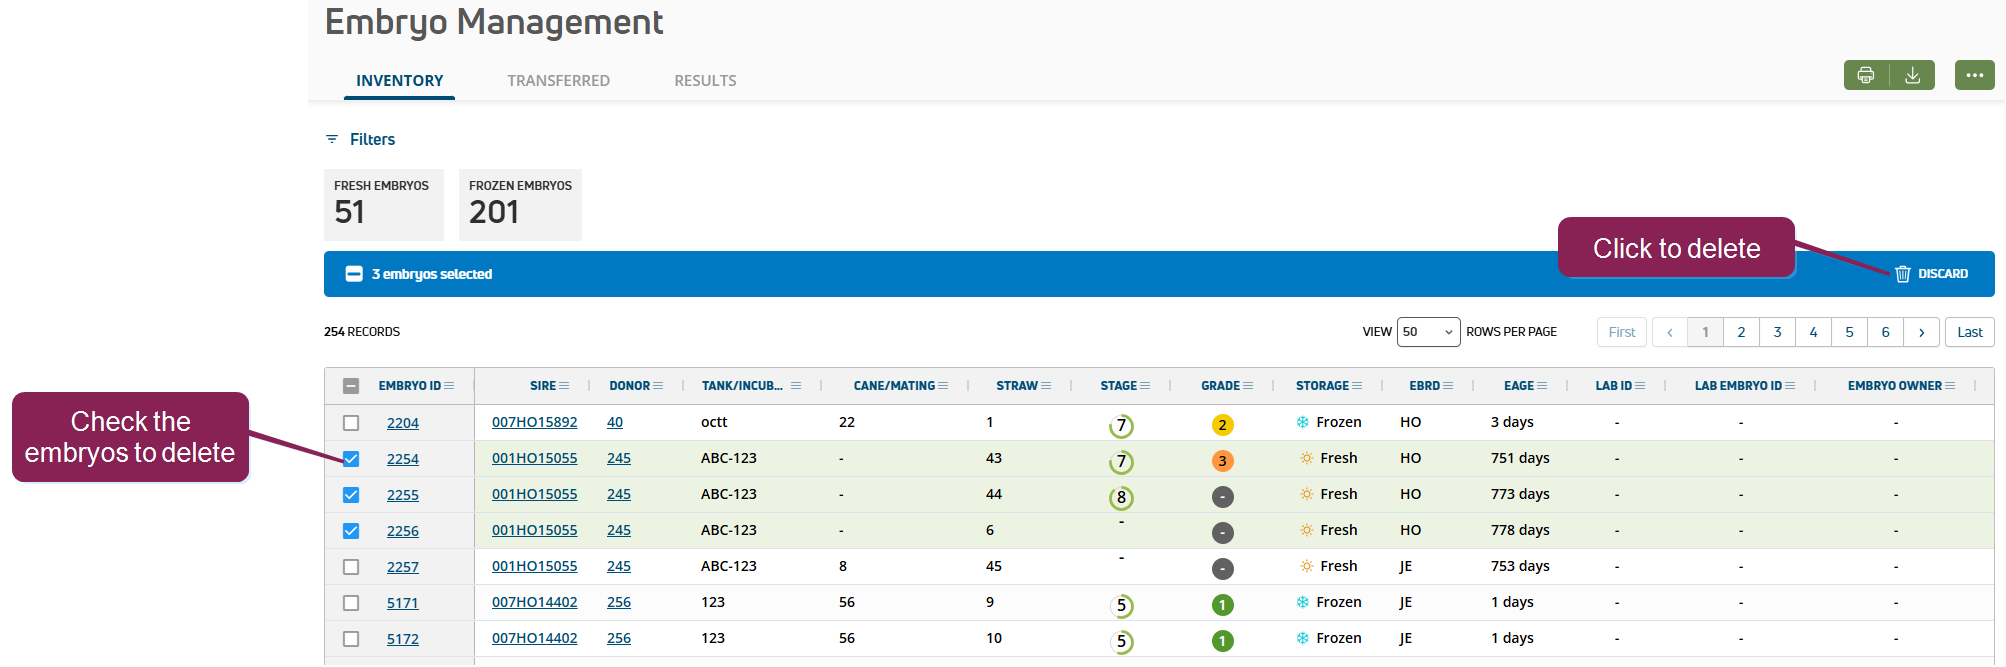The image size is (2006, 667).
Task: Check the checkbox for embryo 2204
Action: tap(351, 423)
